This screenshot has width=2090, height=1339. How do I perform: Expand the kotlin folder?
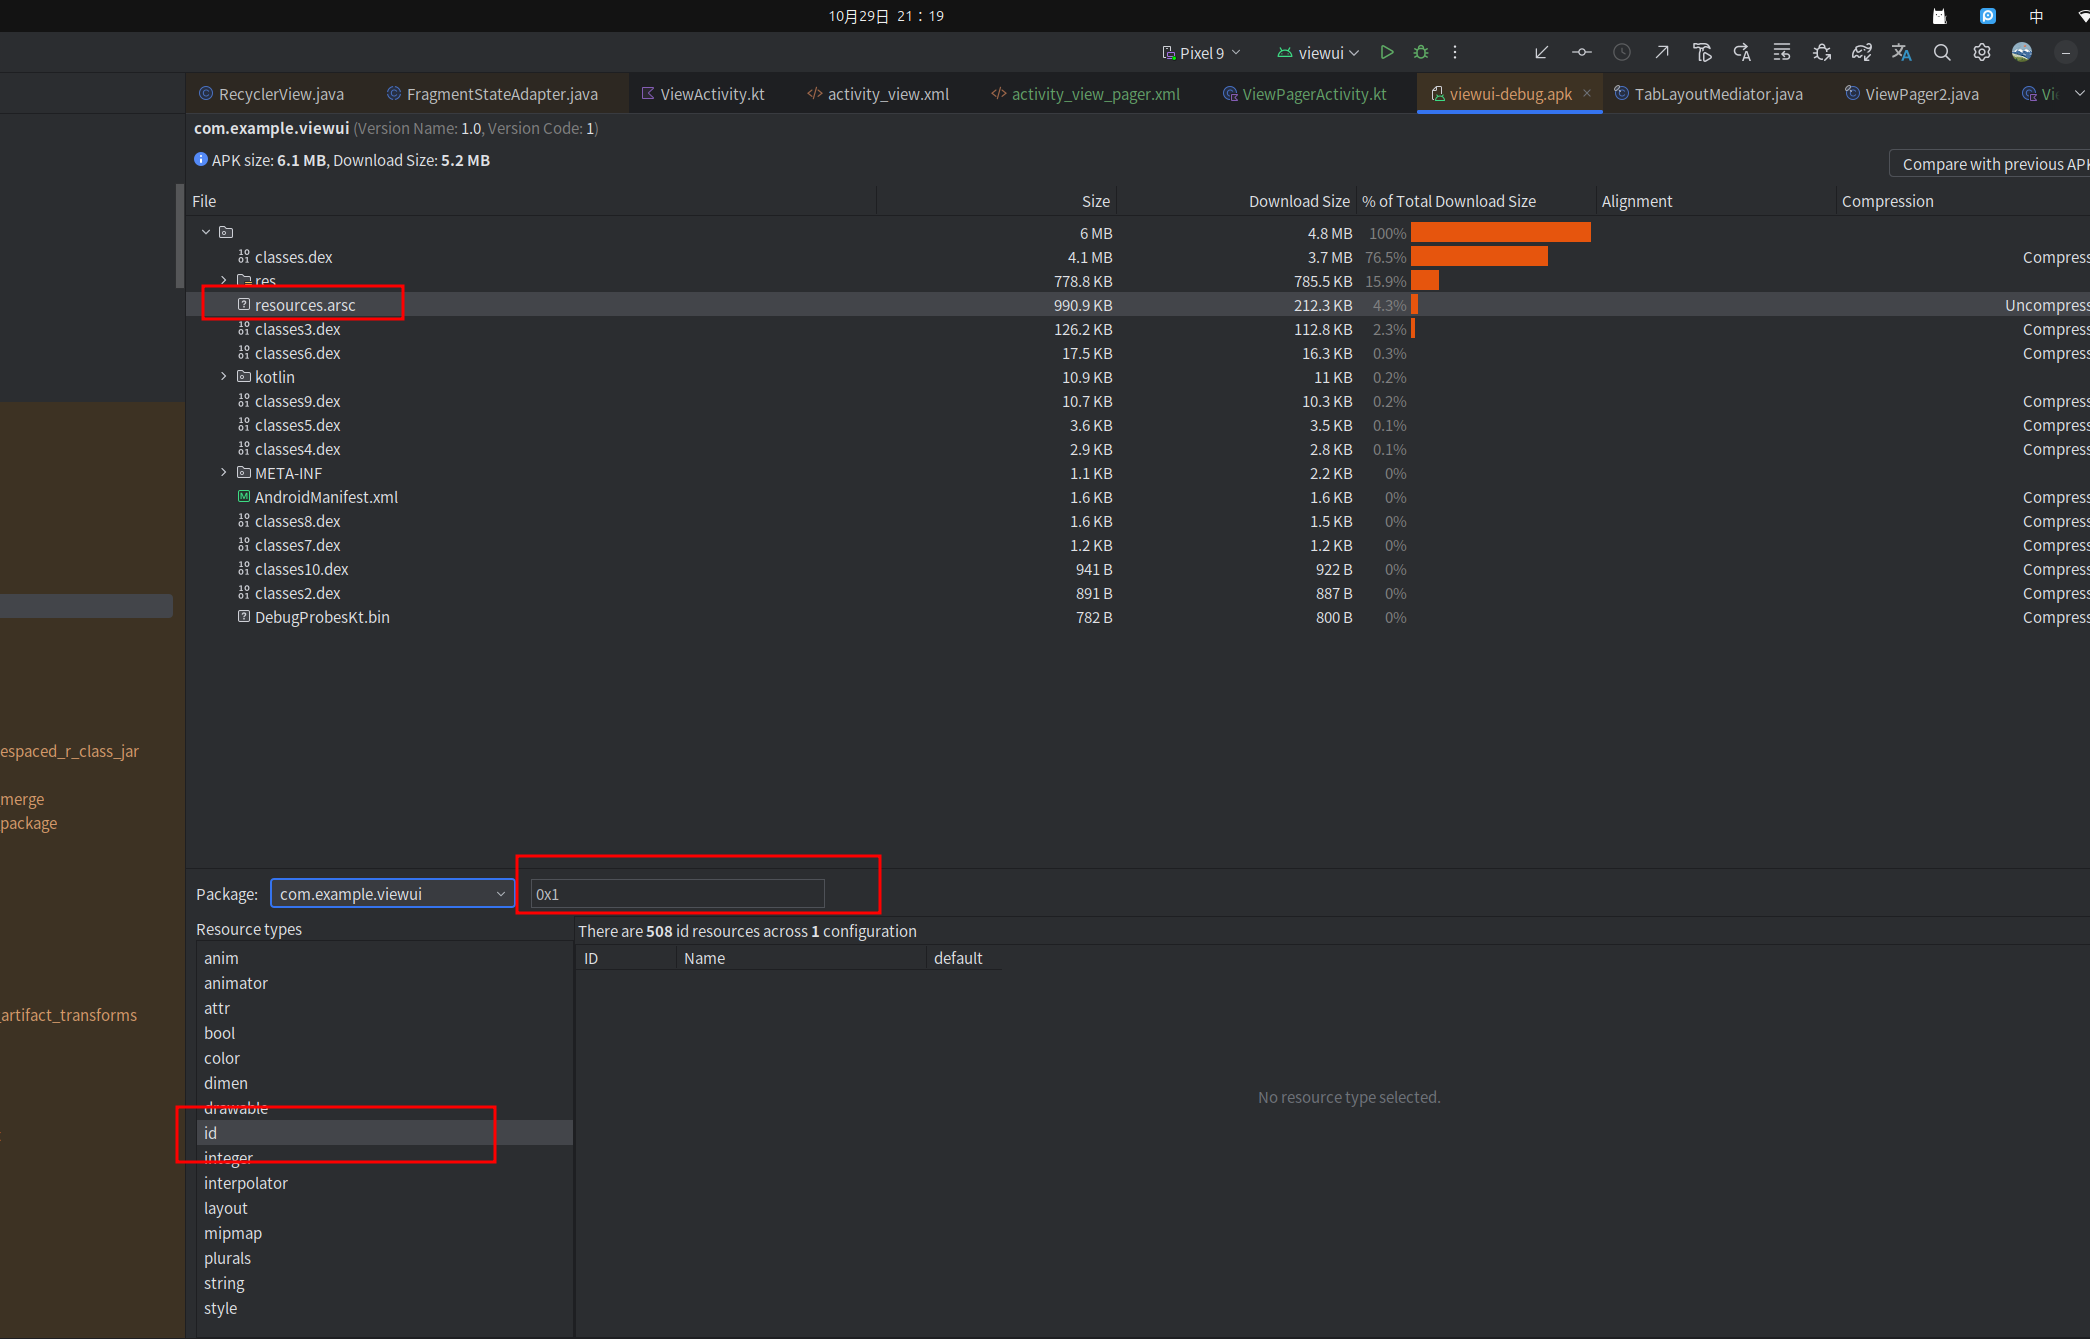[x=224, y=377]
